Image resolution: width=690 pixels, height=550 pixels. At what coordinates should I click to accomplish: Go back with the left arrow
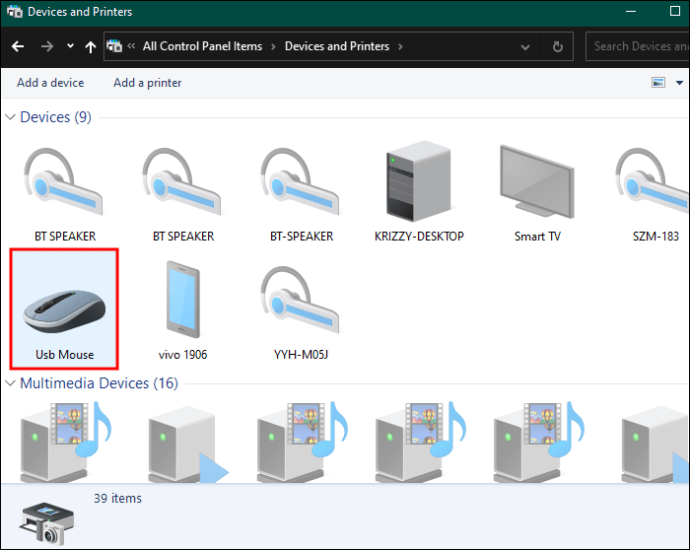pyautogui.click(x=18, y=46)
